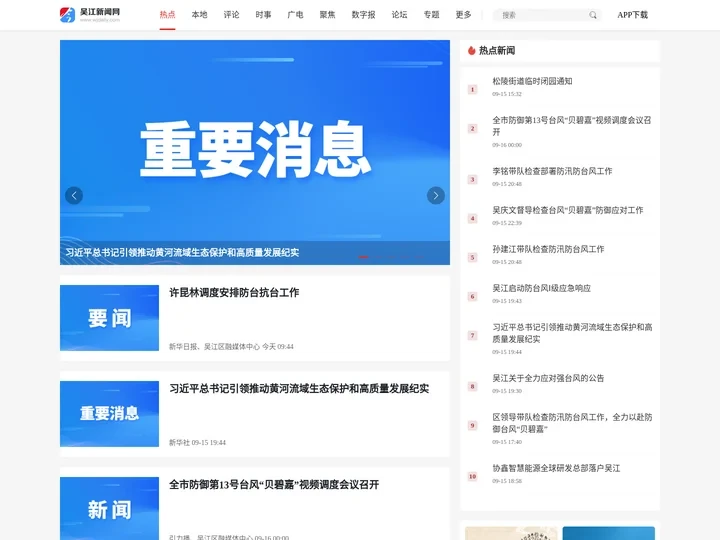Click the APP下载 link
720x540 pixels.
pos(632,15)
